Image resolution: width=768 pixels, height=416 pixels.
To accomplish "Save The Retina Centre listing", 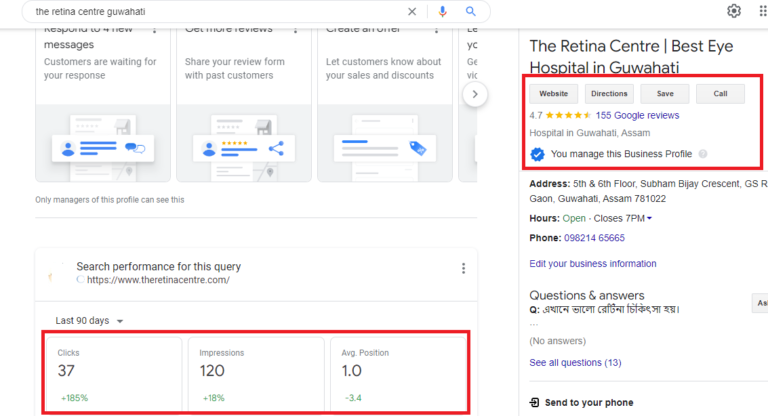I will point(665,93).
